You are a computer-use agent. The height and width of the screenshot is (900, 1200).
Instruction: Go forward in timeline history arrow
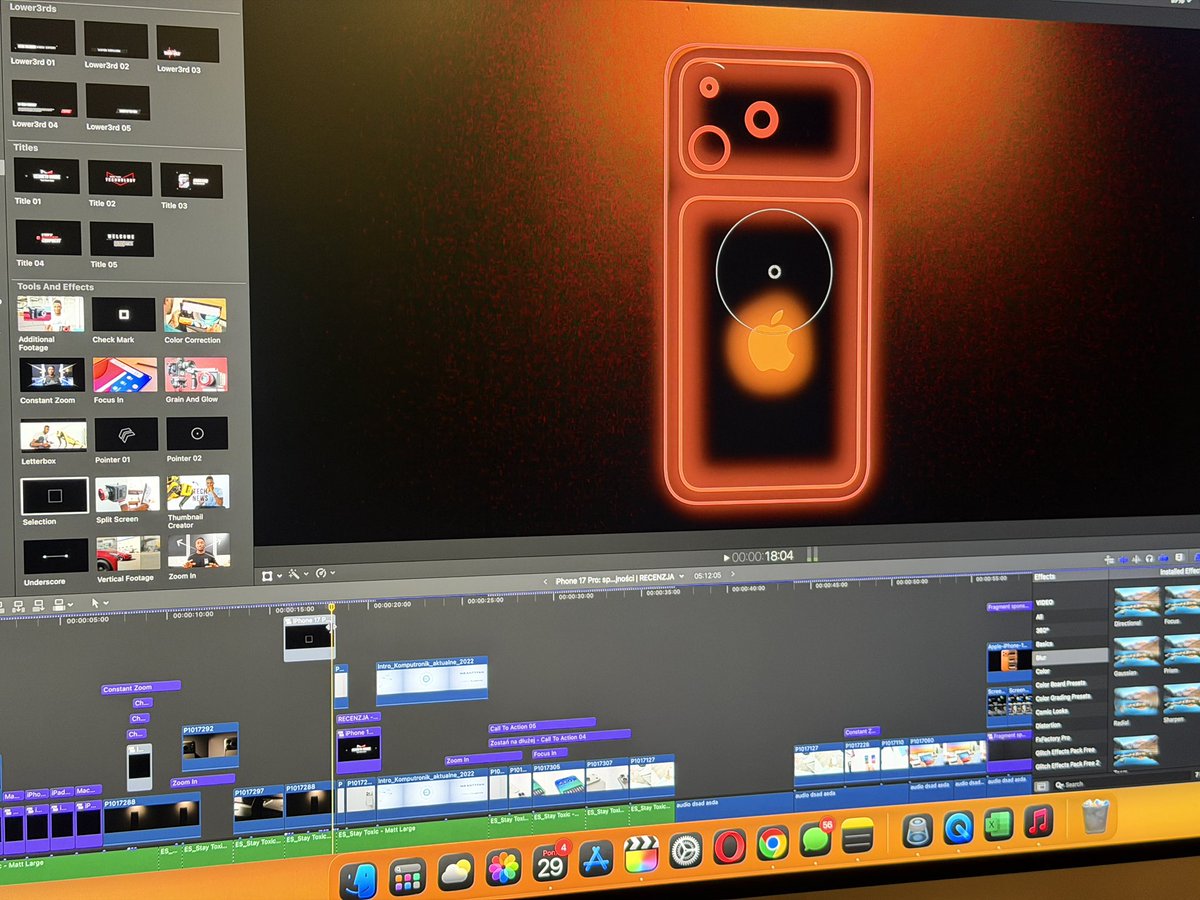pos(732,574)
